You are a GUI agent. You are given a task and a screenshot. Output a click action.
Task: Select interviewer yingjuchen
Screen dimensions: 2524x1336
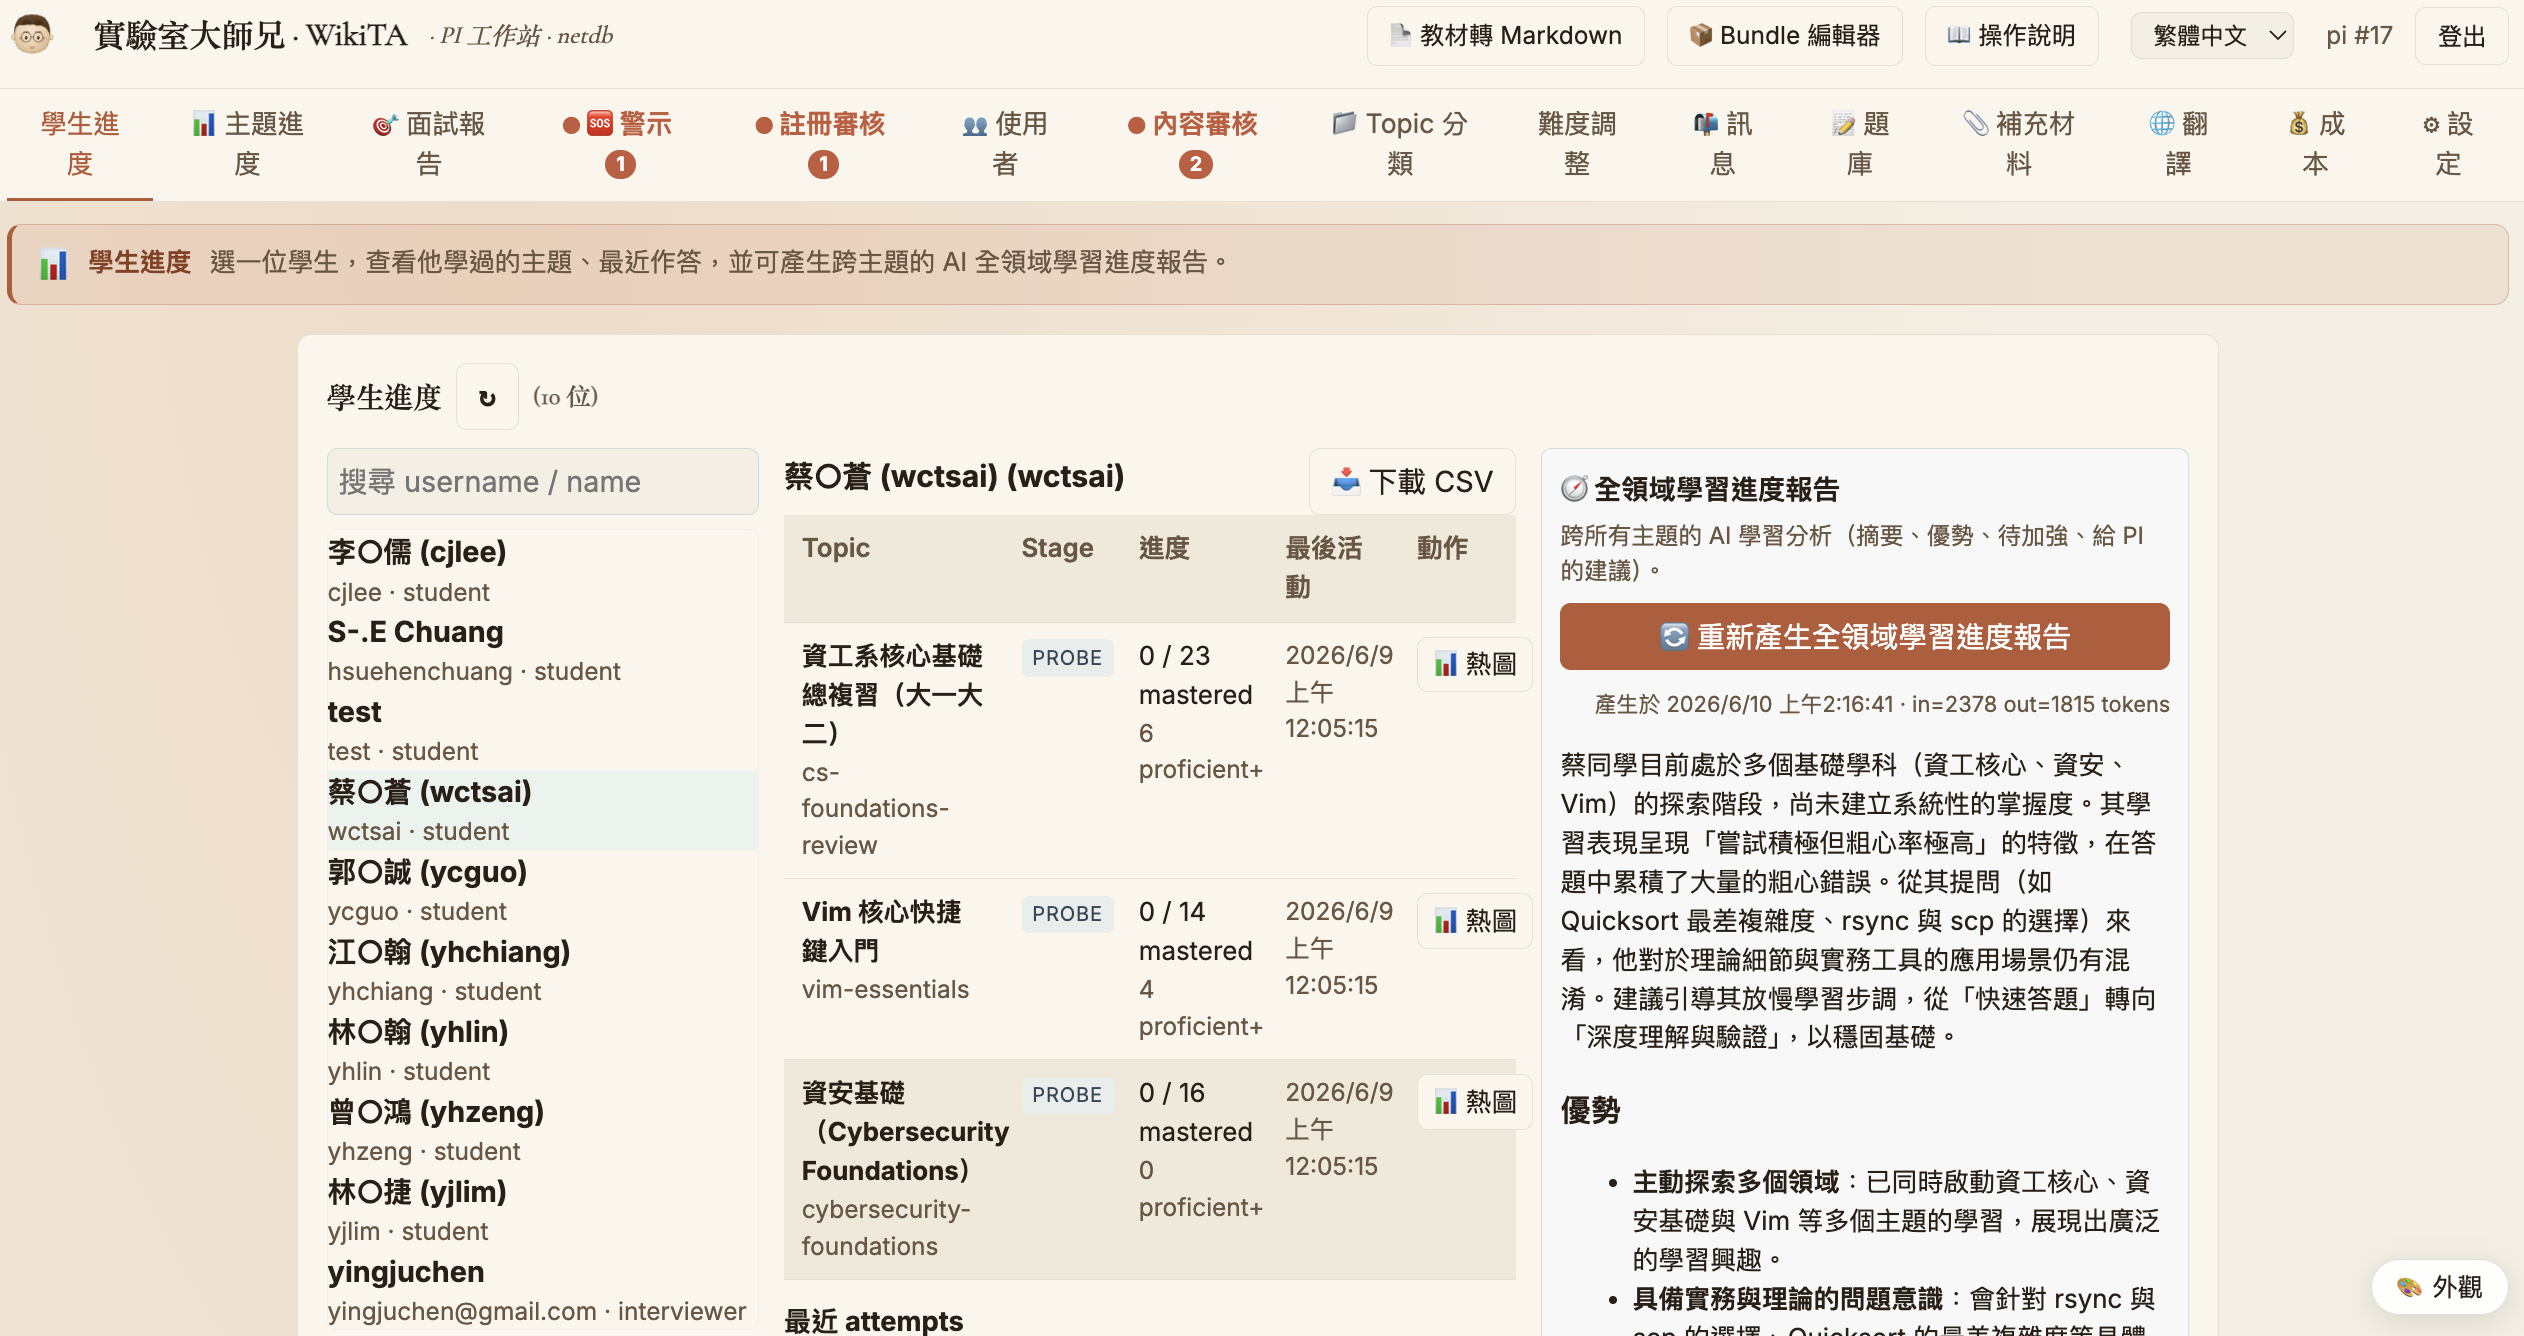tap(543, 1290)
